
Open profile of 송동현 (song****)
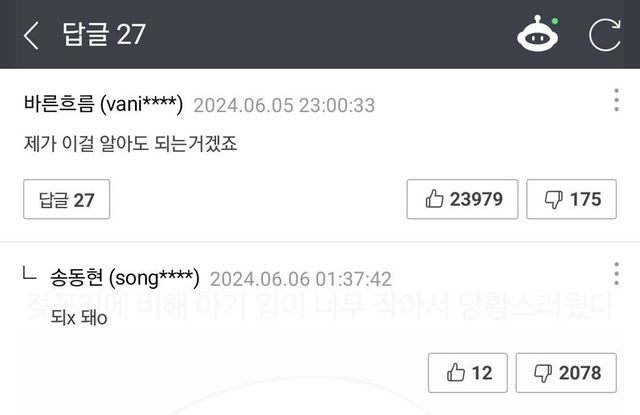[x=125, y=278]
